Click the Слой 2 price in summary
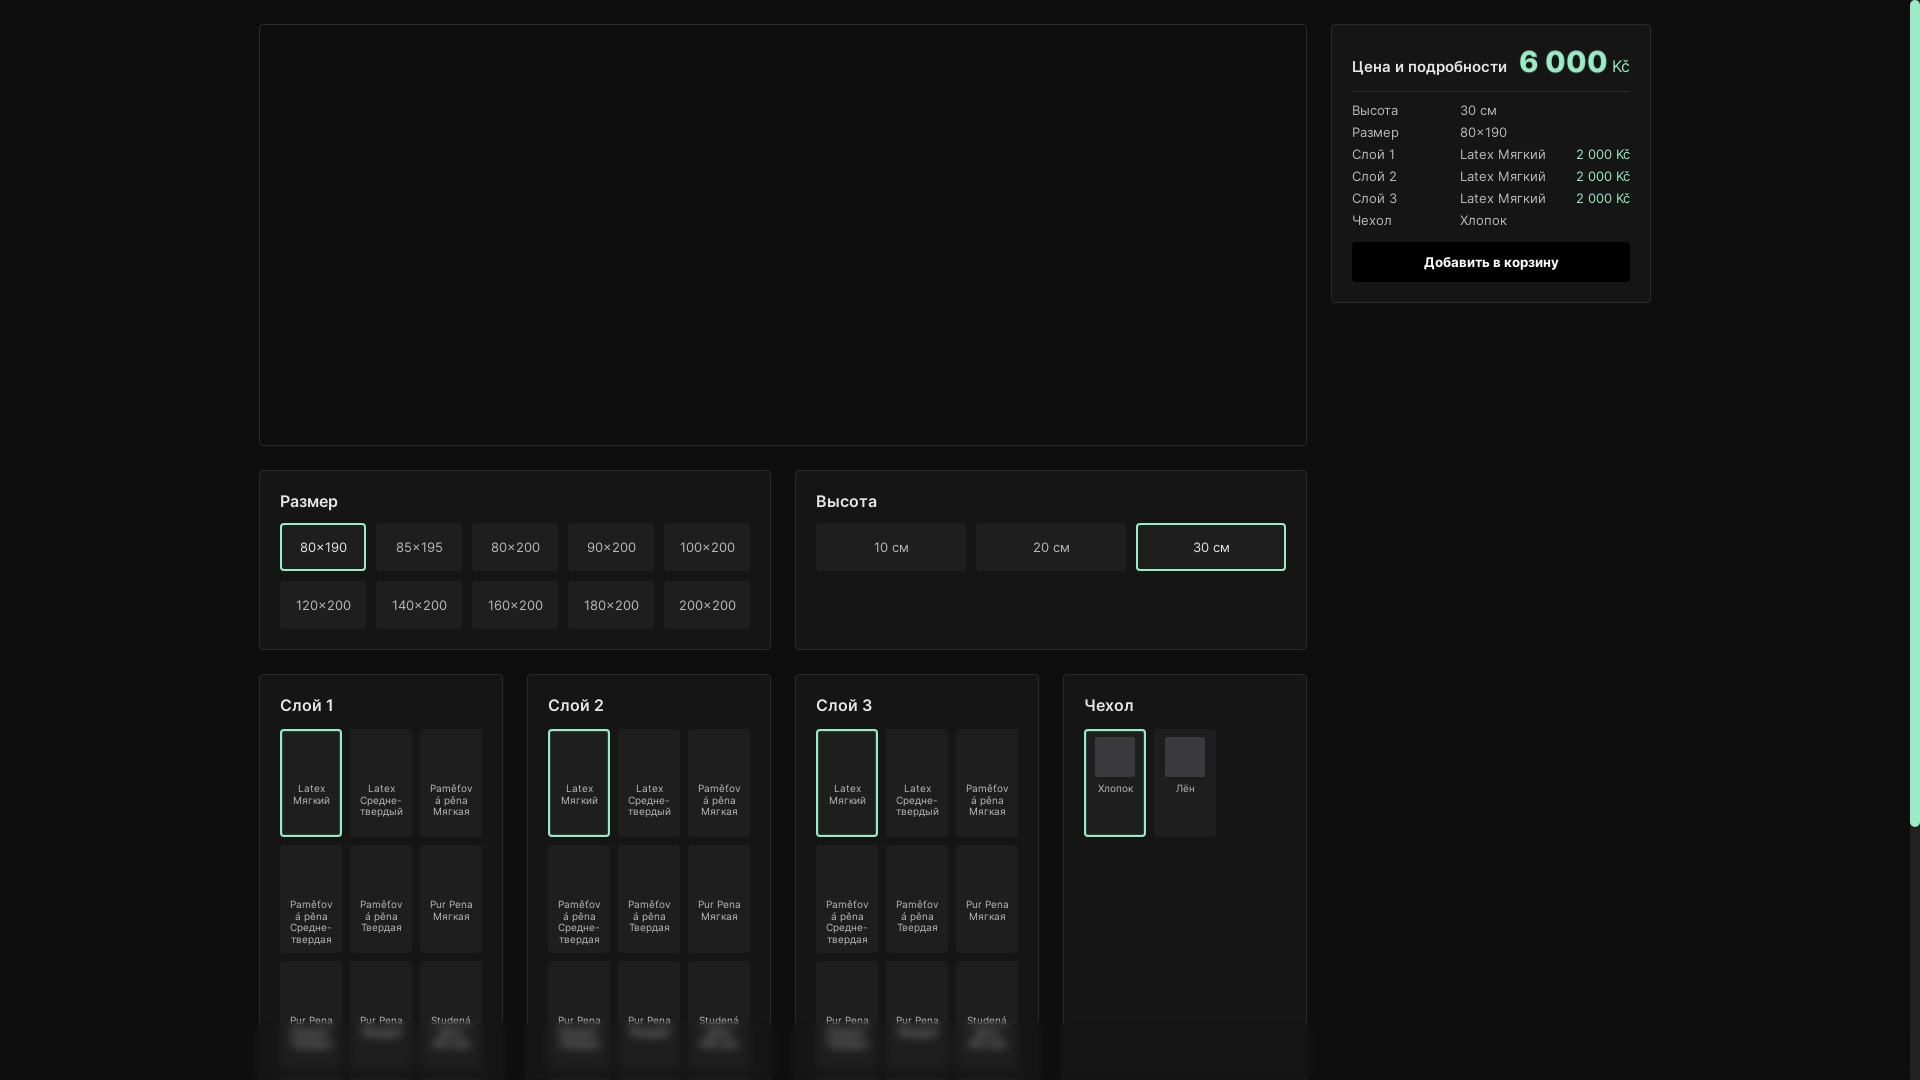This screenshot has height=1080, width=1920. (x=1603, y=176)
